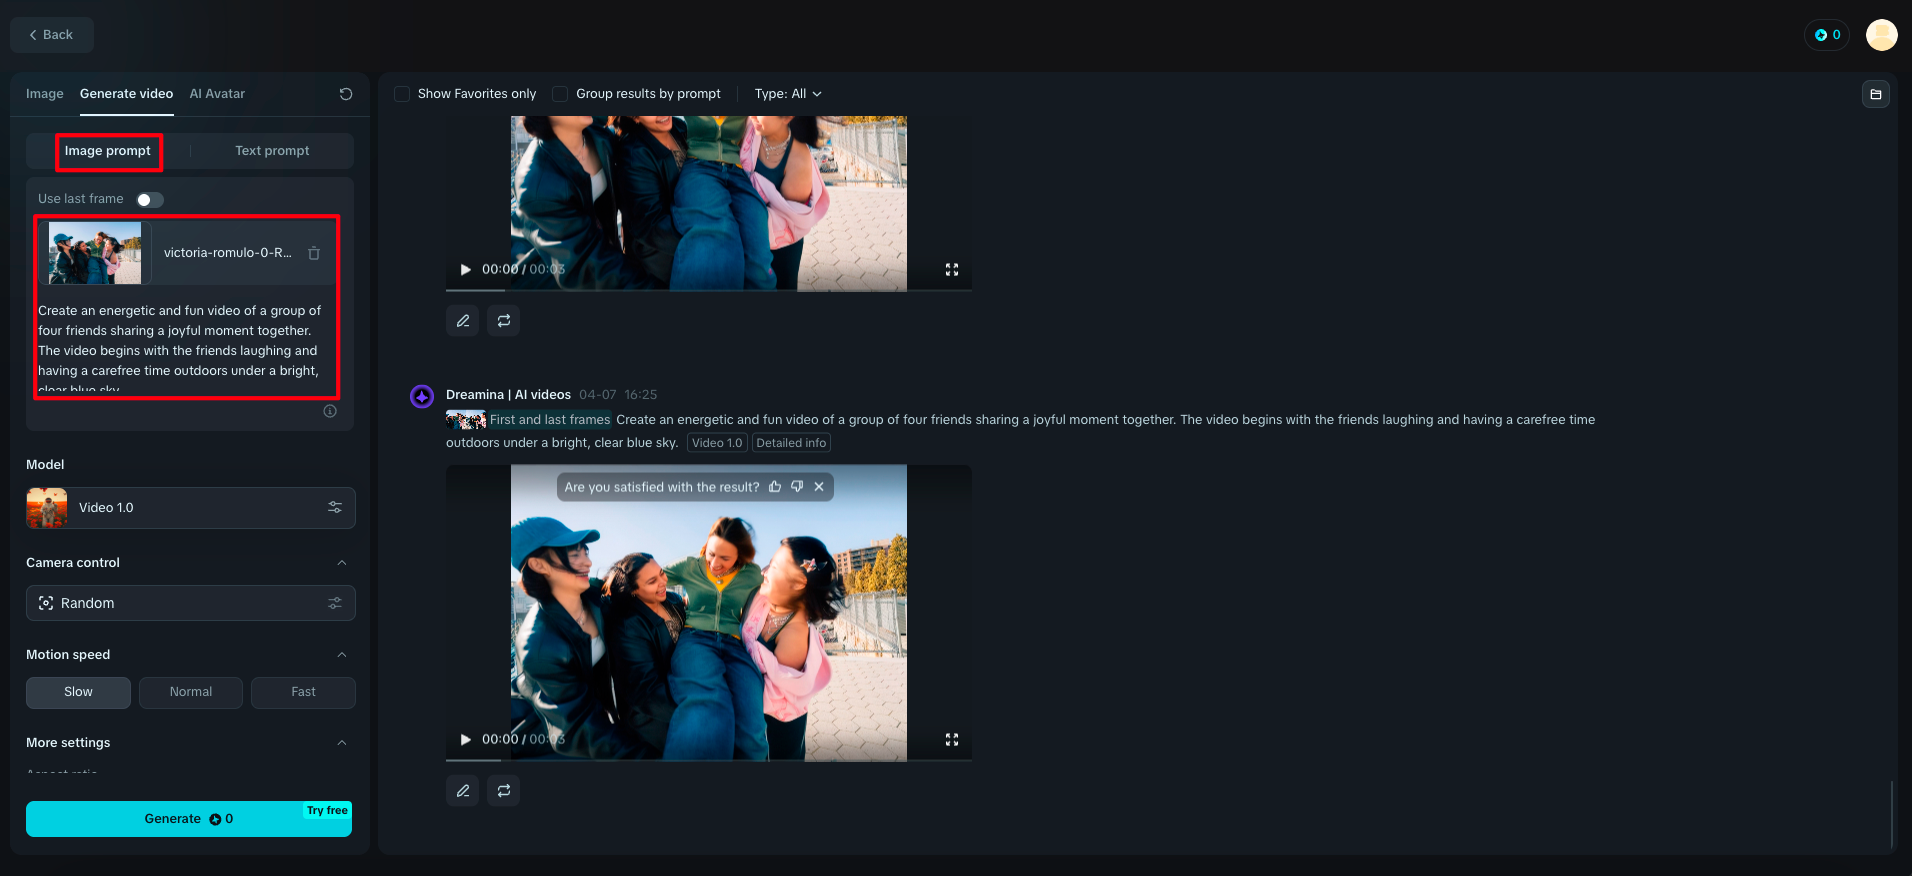Click the edit pencil under the second video
This screenshot has height=876, width=1912.
tap(463, 791)
